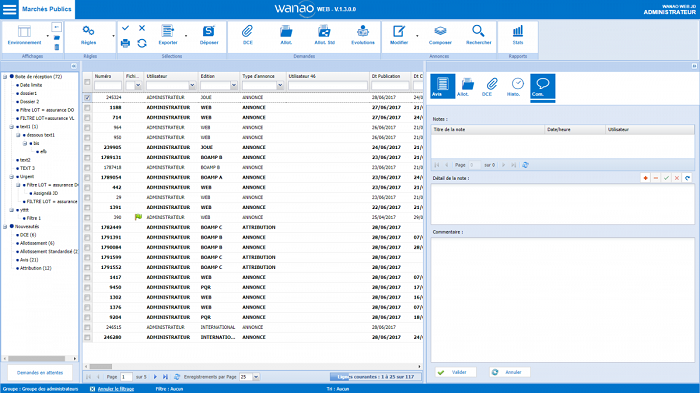Print using the printer icon

(x=125, y=43)
